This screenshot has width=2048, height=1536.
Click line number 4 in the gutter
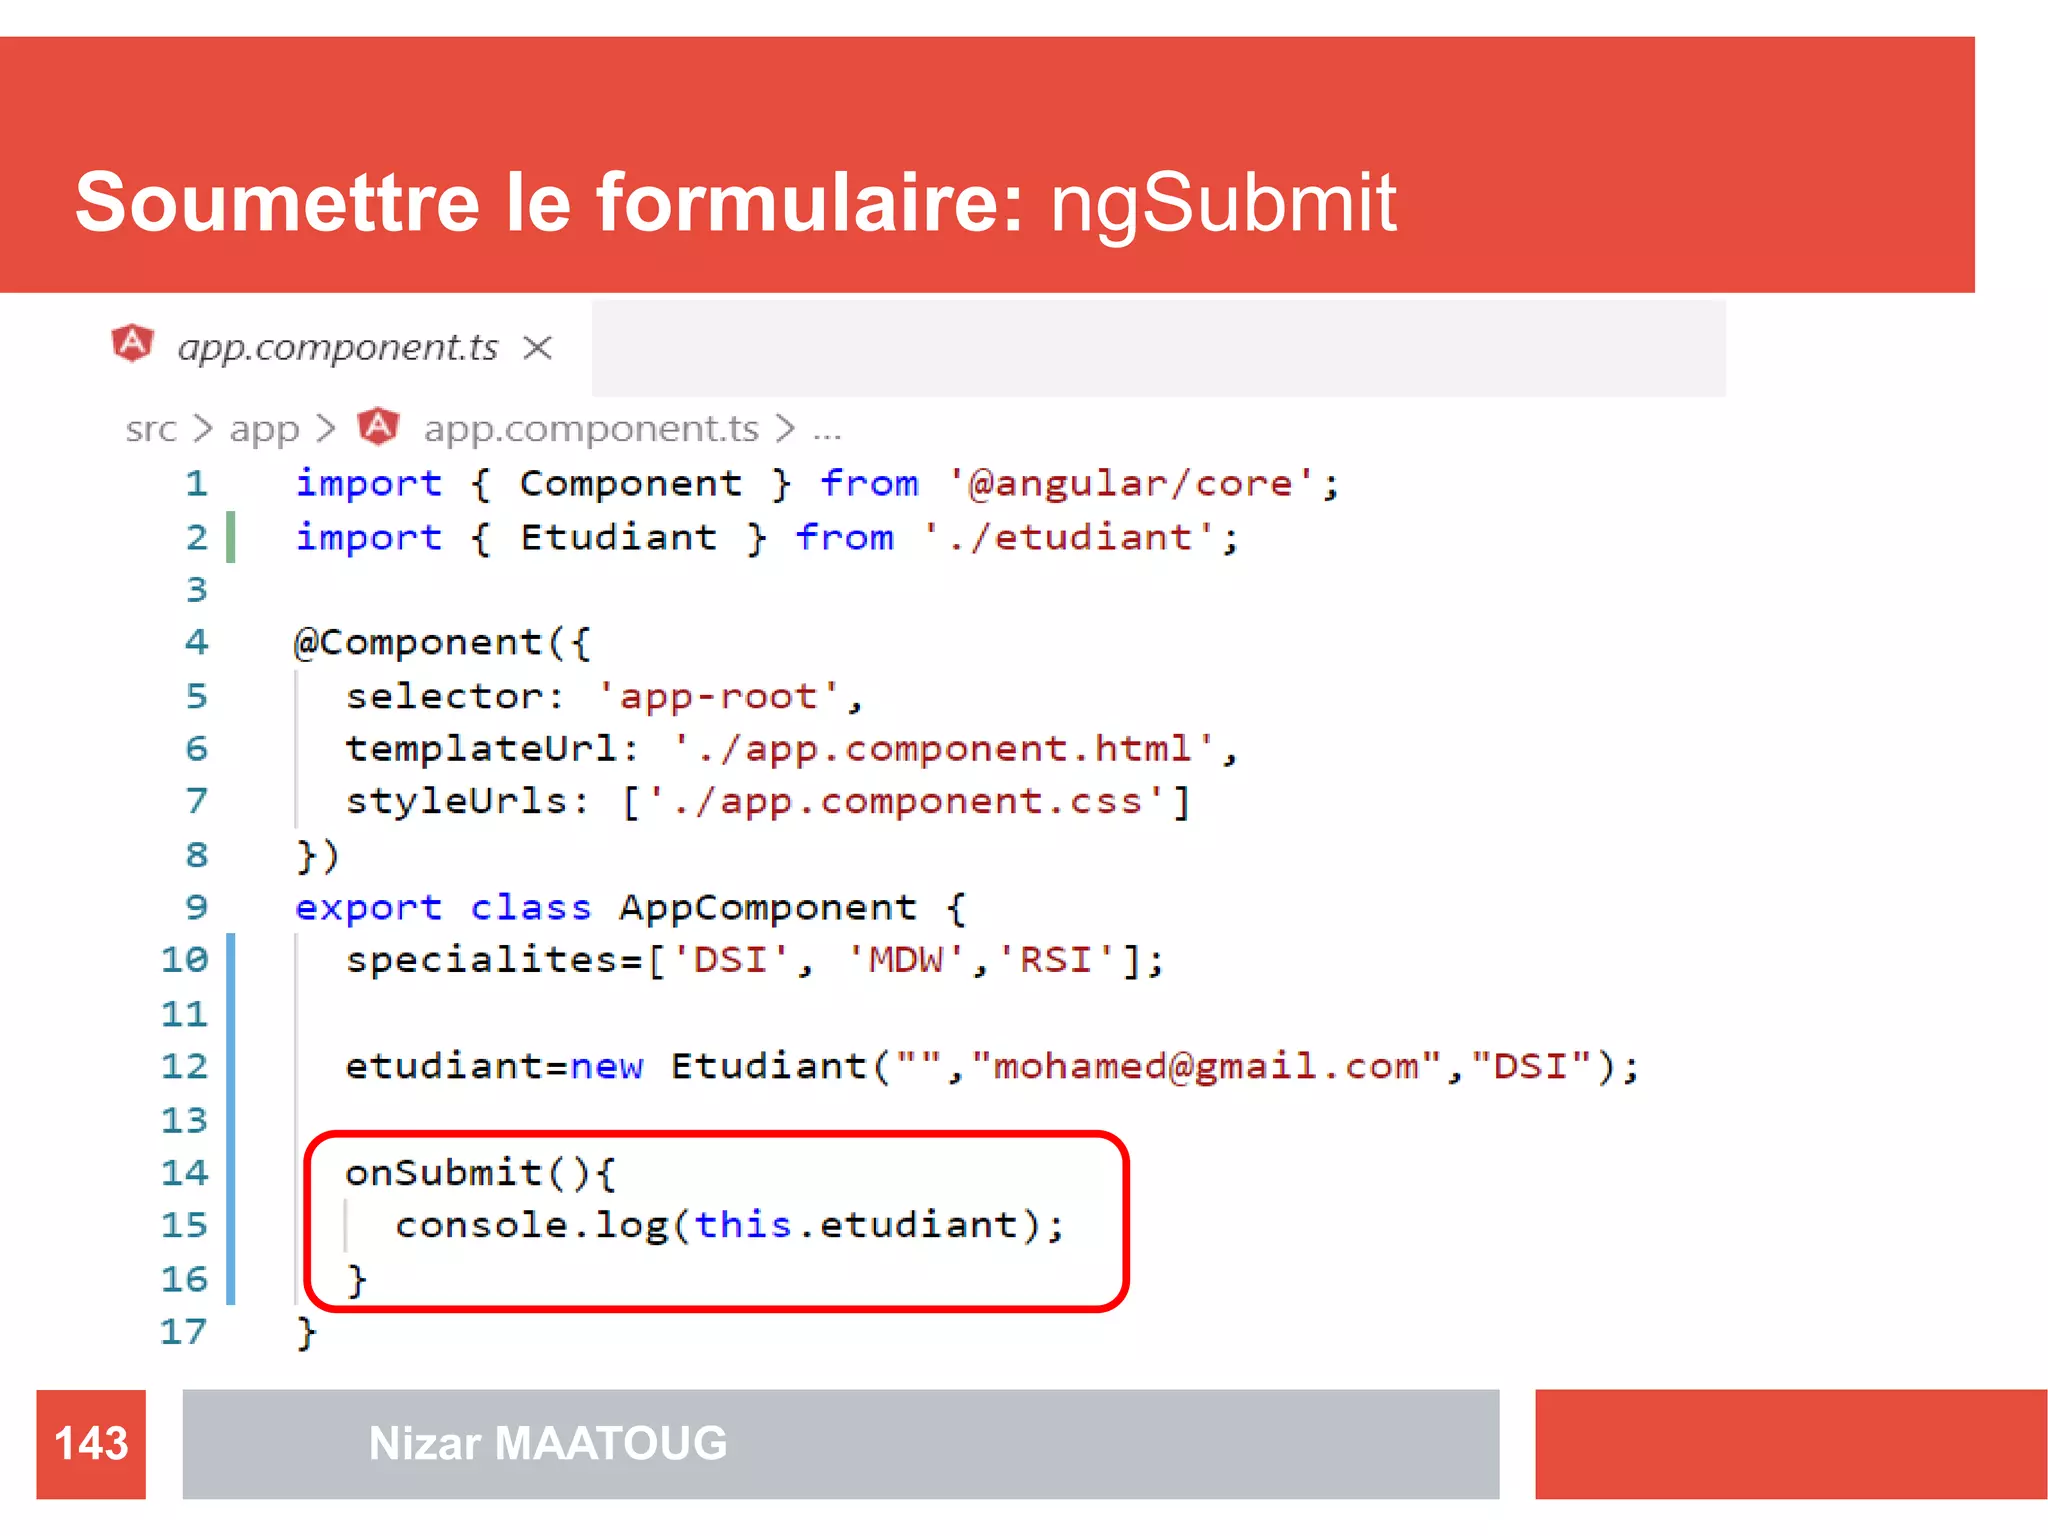[196, 642]
